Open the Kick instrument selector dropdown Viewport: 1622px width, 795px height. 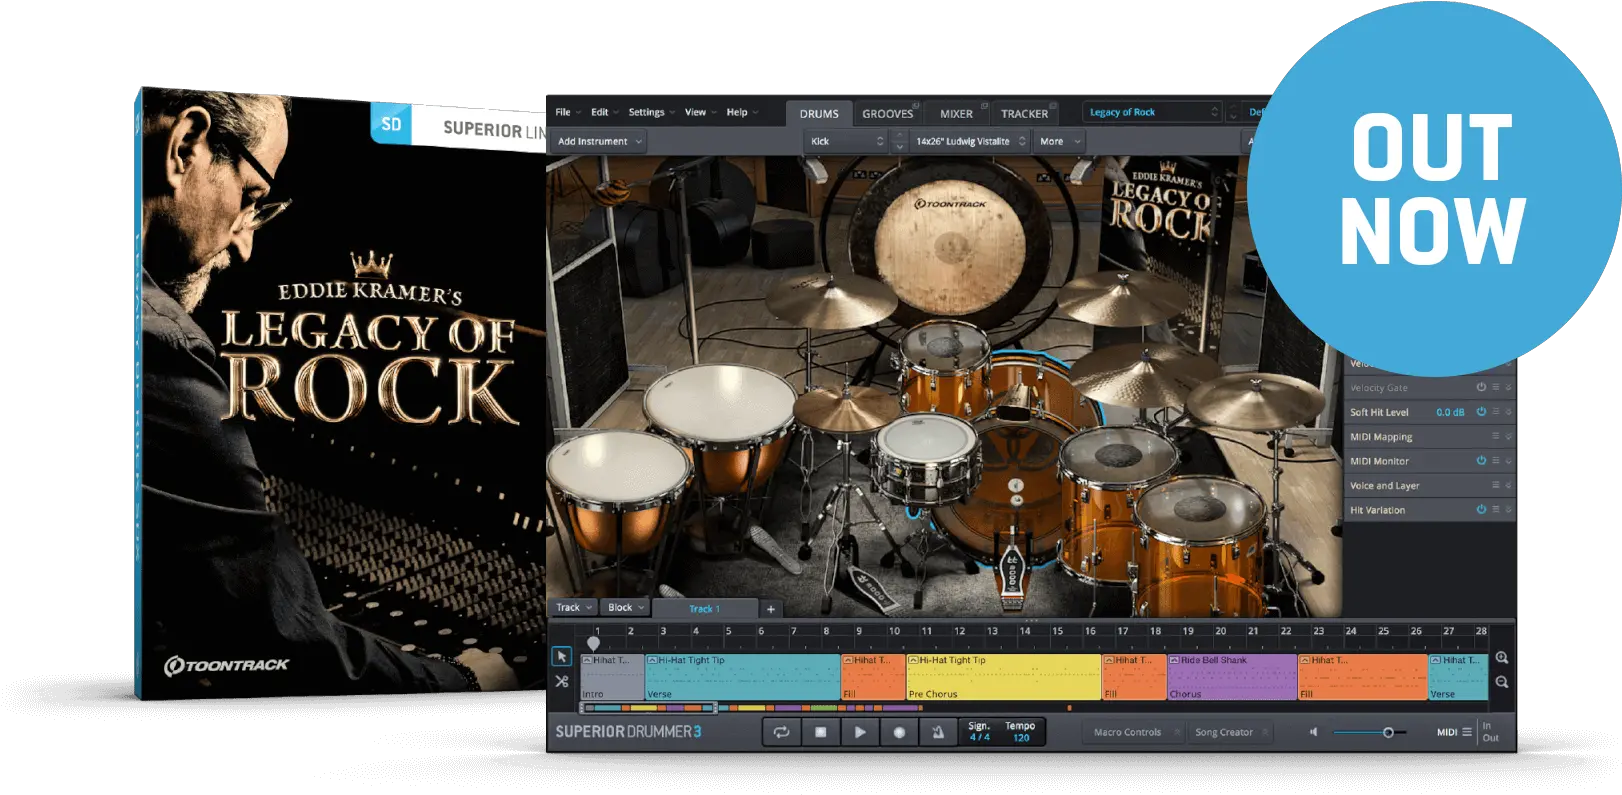[x=845, y=141]
